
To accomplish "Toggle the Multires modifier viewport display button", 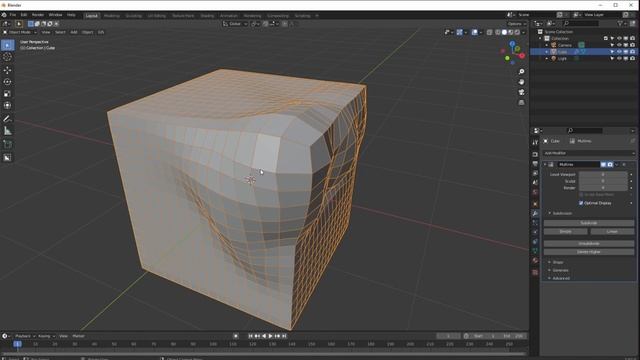I will tap(603, 164).
